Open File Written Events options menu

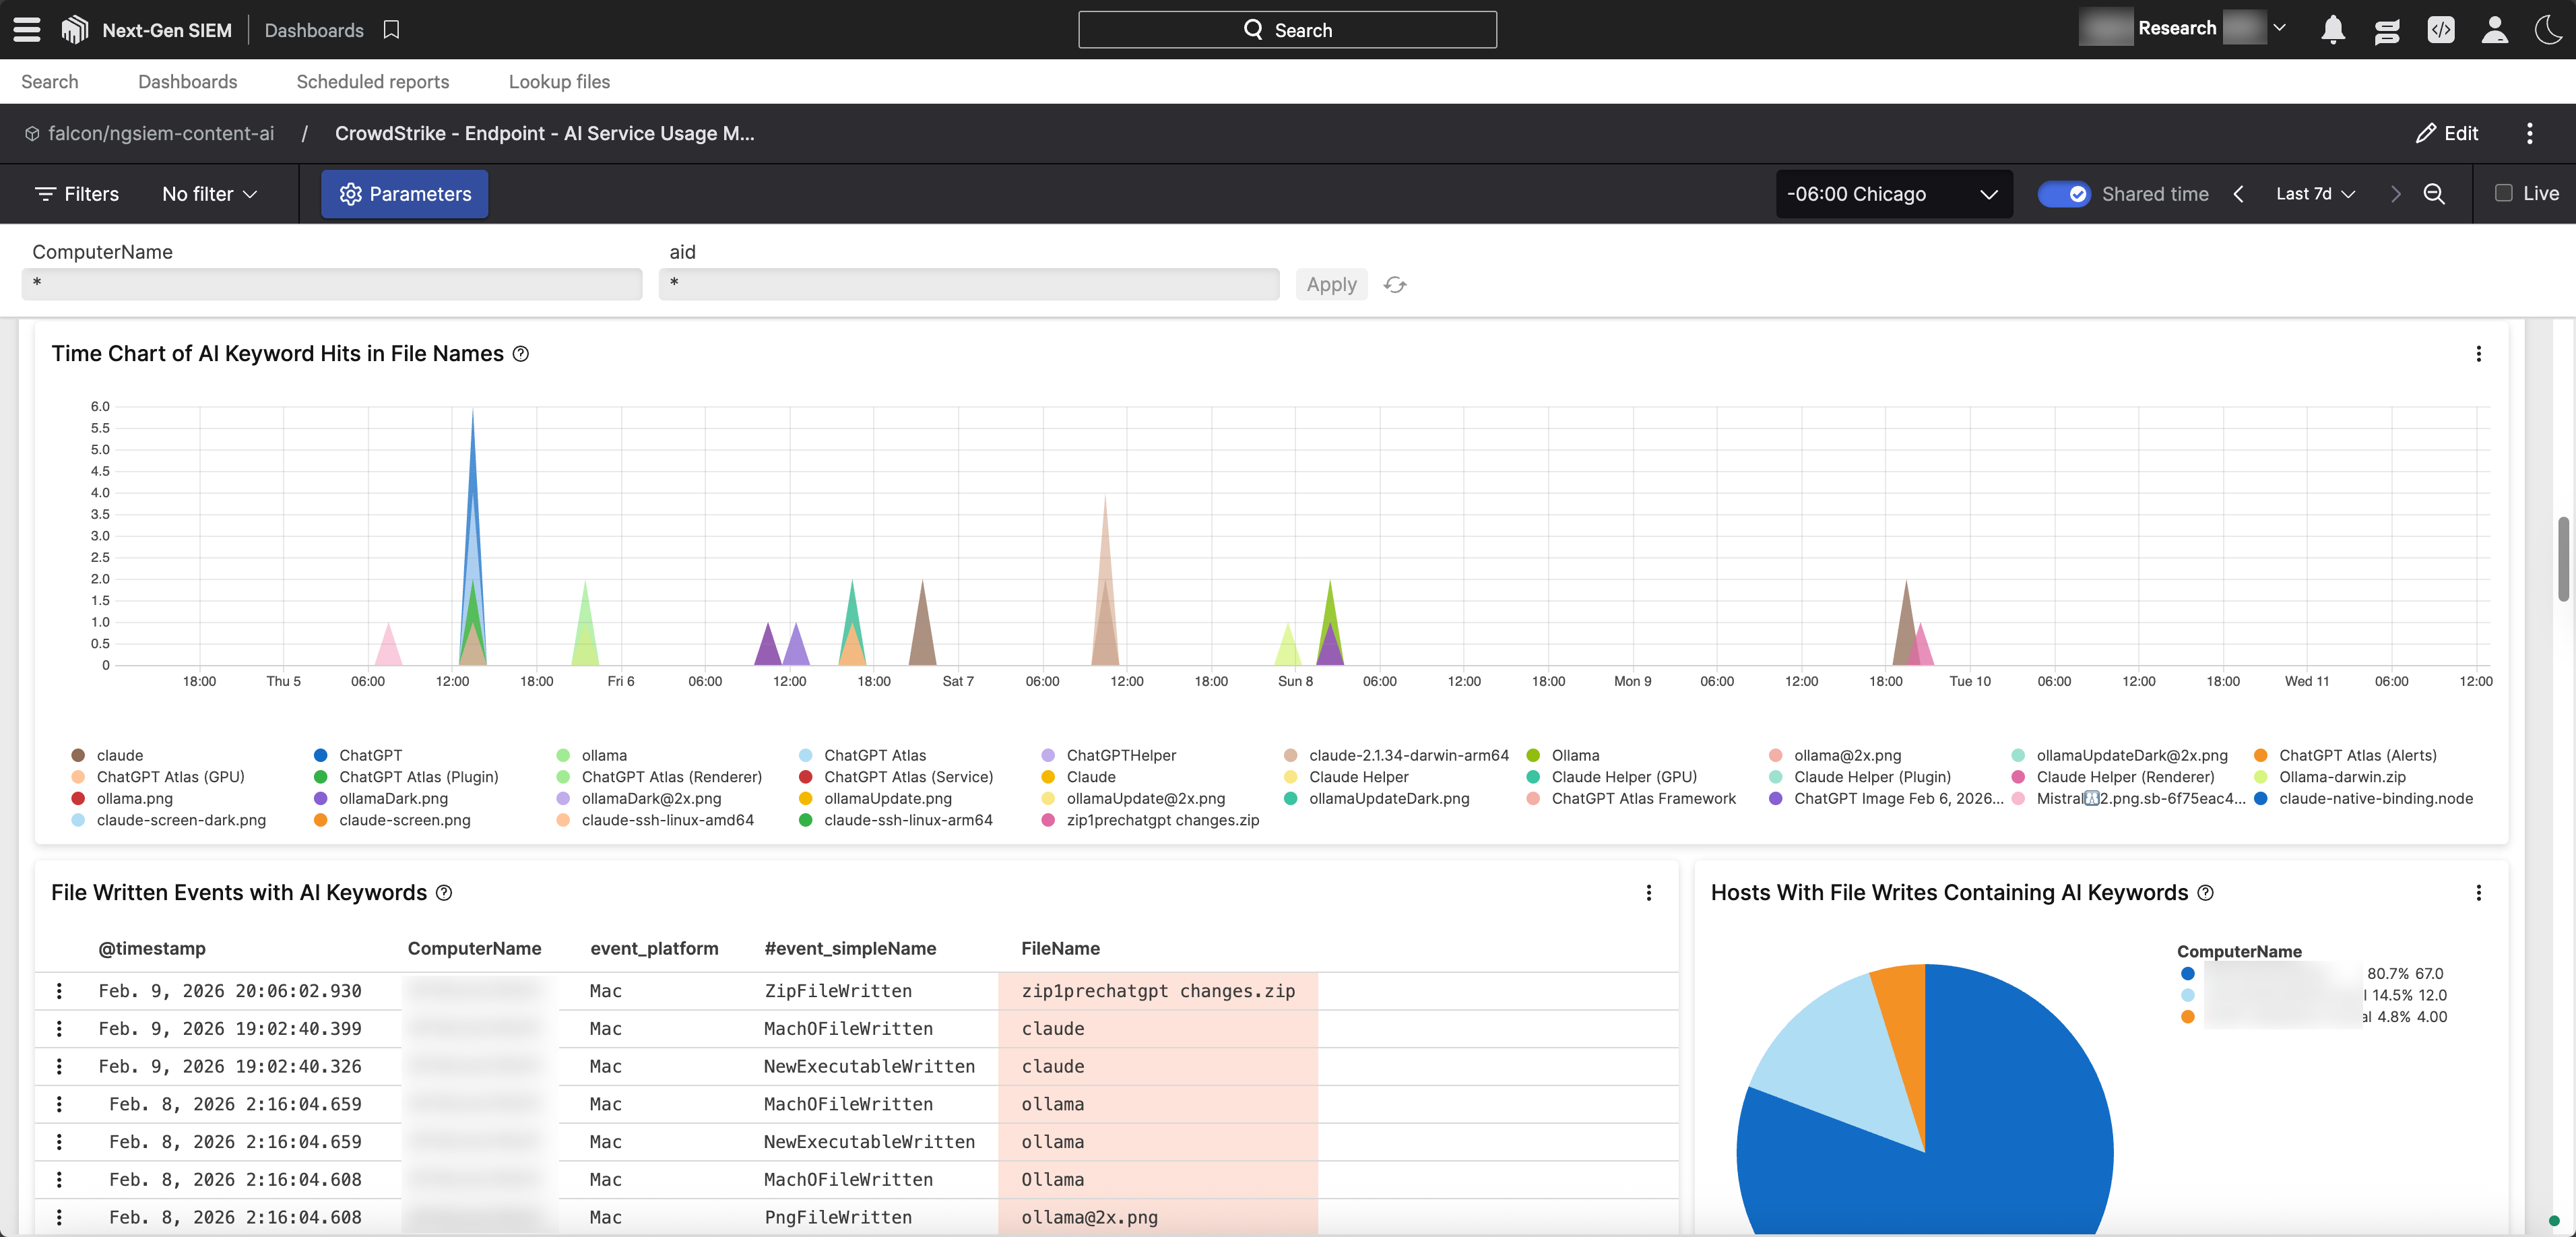(1649, 893)
